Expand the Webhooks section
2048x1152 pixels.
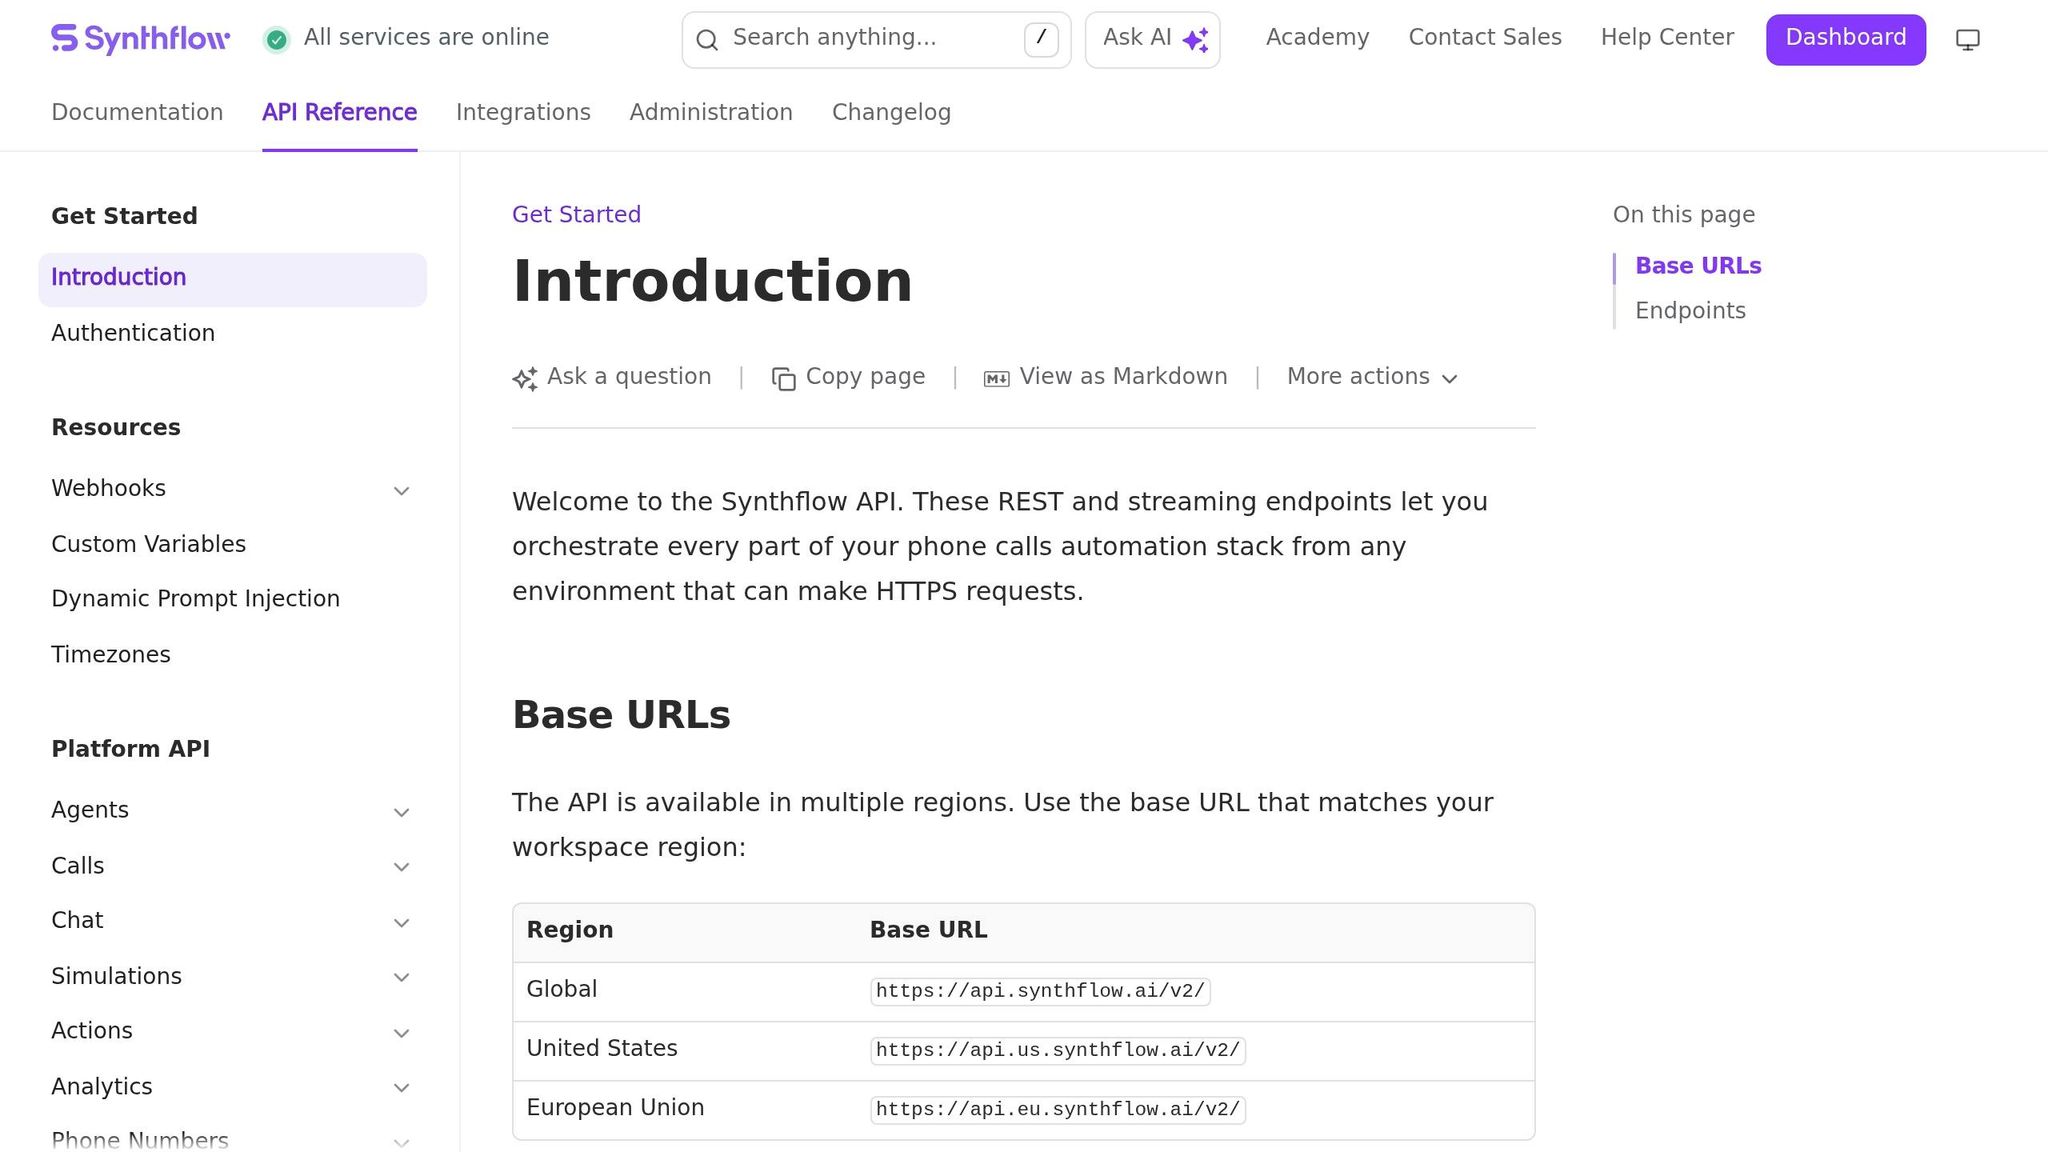pos(401,490)
